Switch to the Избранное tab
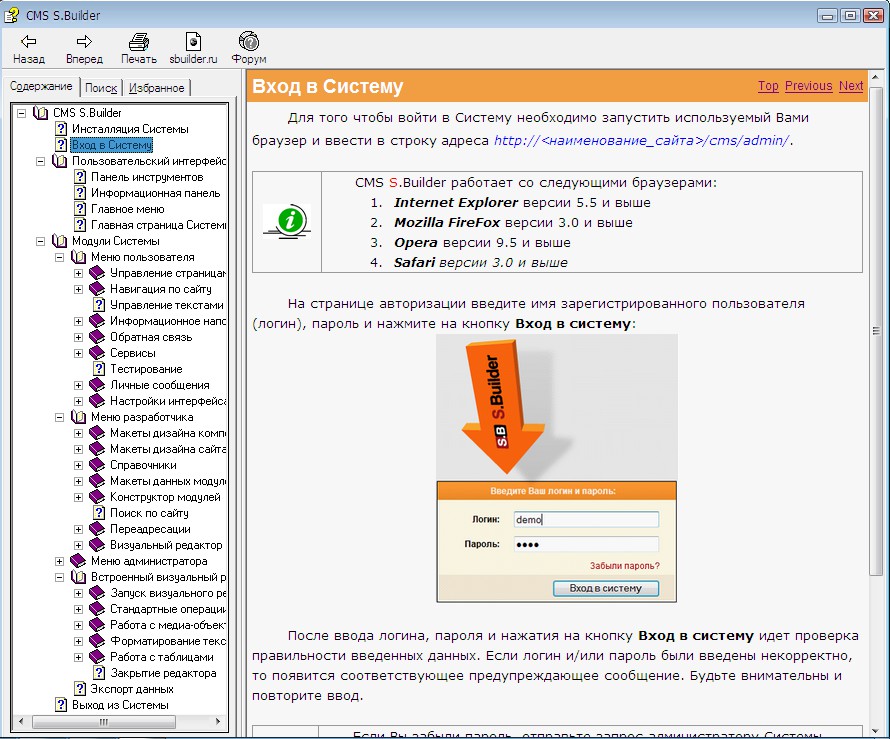The height and width of the screenshot is (739, 890). (x=157, y=88)
